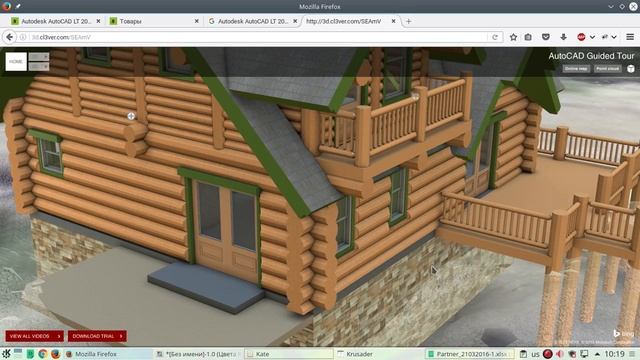The width and height of the screenshot is (640, 360).
Task: Switch to Partner_21032016-1.xlsx taskbar window
Action: [469, 354]
